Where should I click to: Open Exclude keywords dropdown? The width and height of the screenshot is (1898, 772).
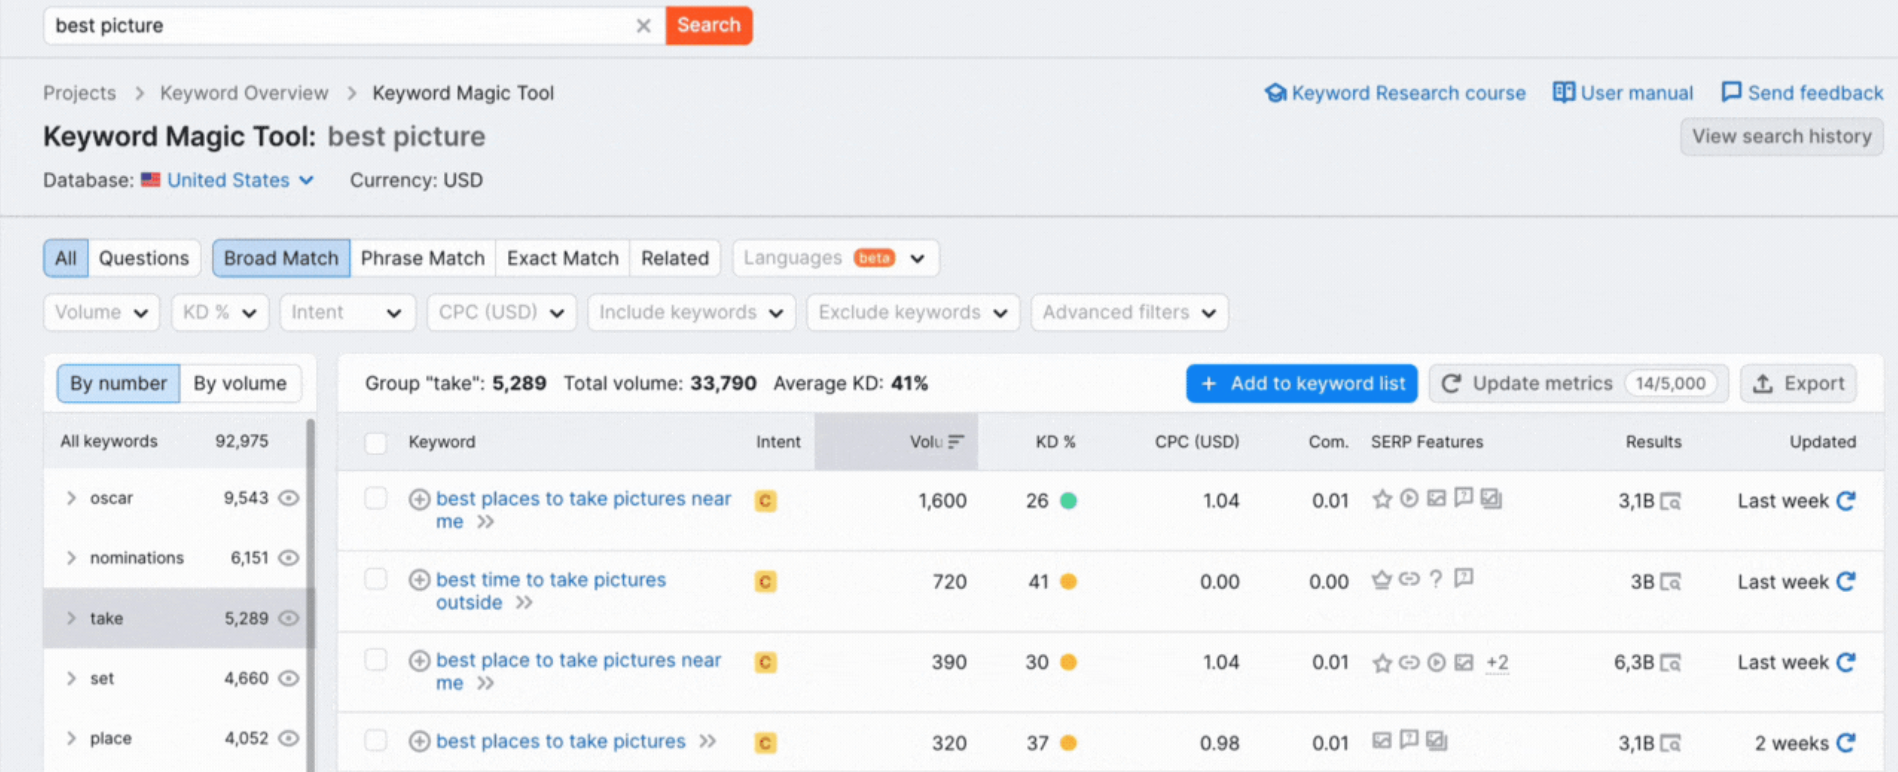[x=913, y=312]
